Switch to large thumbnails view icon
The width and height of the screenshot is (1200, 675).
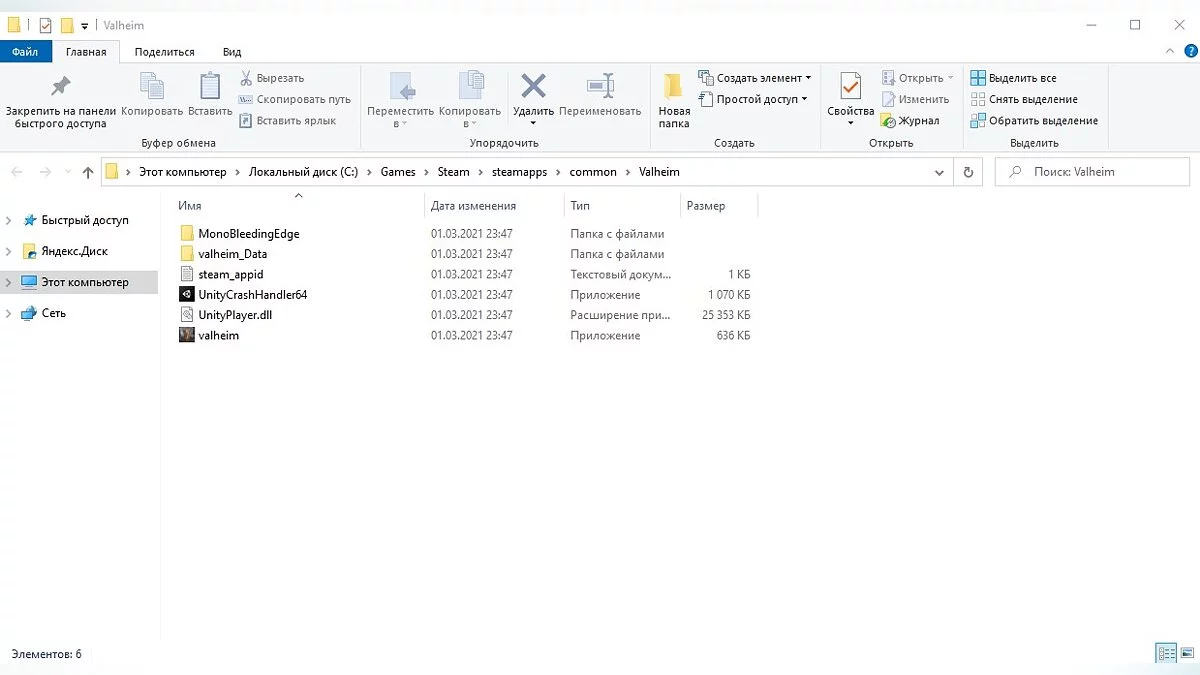coord(1185,654)
